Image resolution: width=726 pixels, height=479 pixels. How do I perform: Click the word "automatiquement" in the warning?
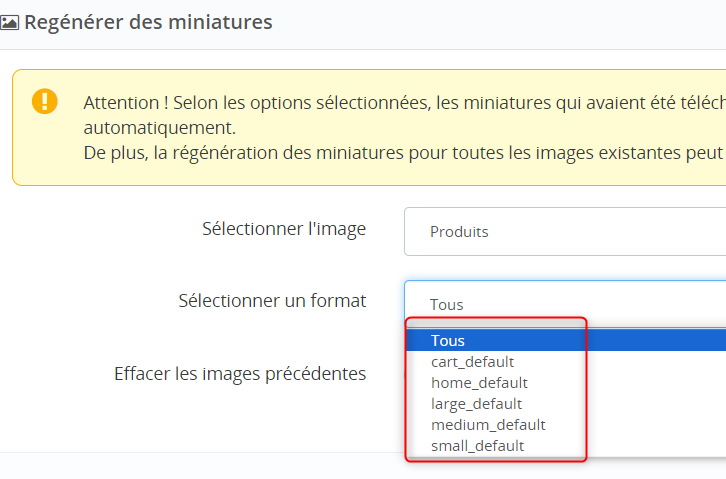coord(159,128)
